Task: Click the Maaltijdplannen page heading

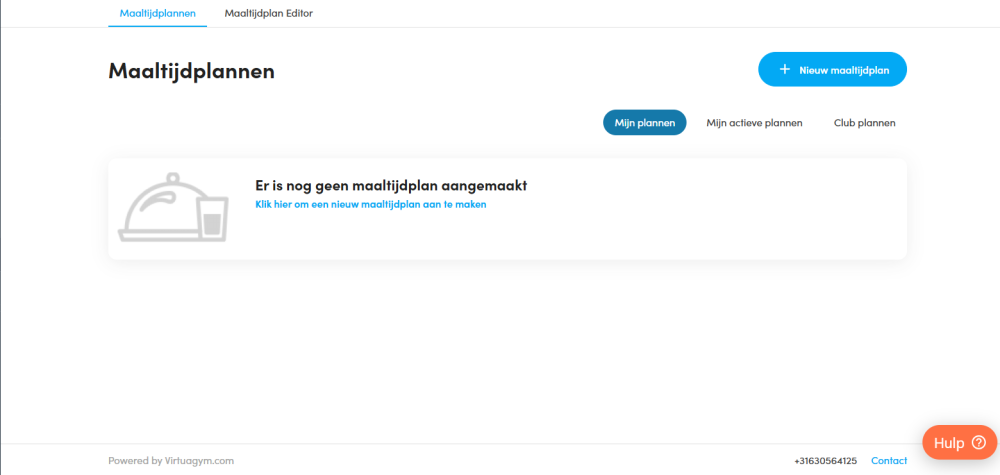Action: point(191,71)
